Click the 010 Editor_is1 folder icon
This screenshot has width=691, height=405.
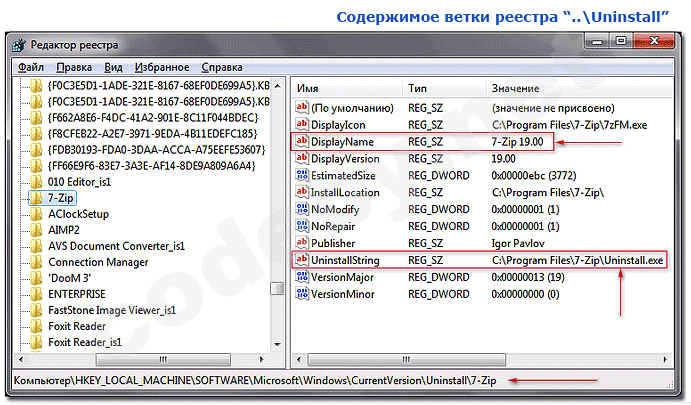36,182
